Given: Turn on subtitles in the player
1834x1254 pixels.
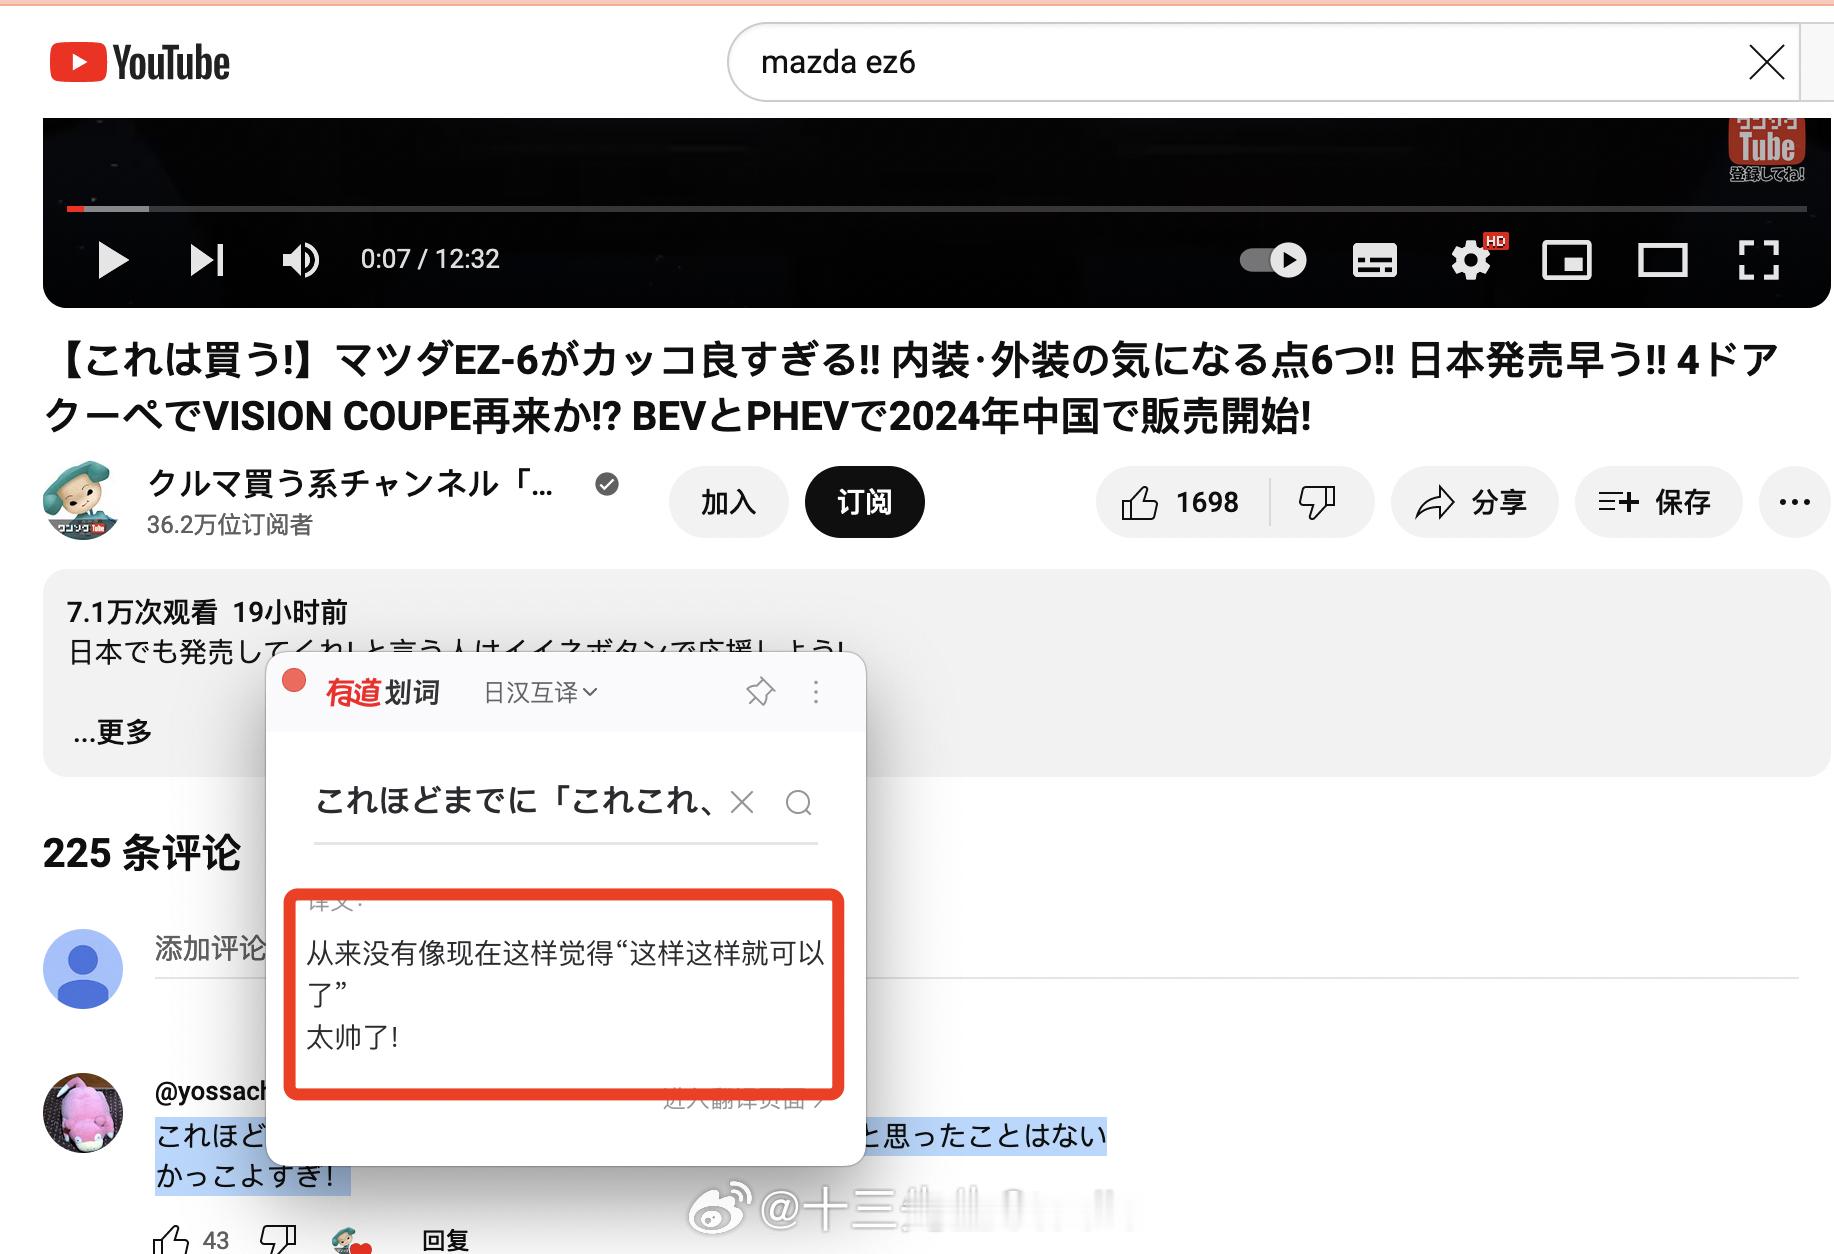Looking at the screenshot, I should 1375,260.
